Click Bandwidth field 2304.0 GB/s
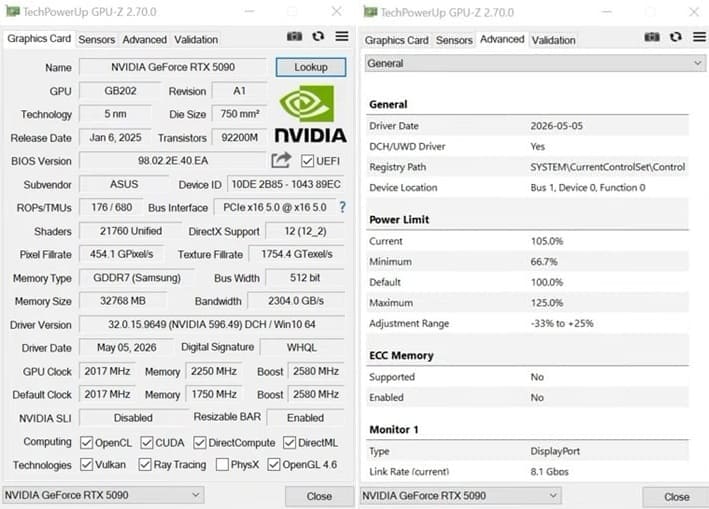Viewport: 709px width, 509px height. (x=296, y=301)
